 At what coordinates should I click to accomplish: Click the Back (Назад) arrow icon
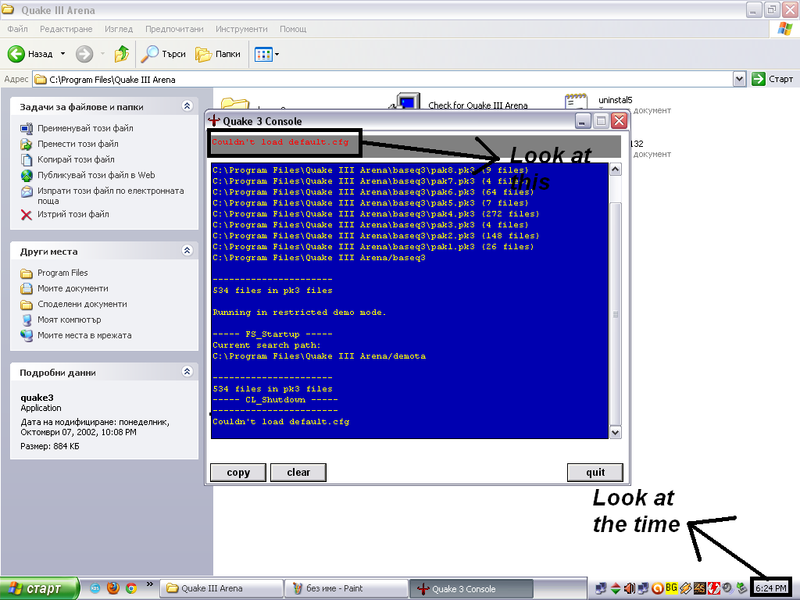click(x=16, y=54)
